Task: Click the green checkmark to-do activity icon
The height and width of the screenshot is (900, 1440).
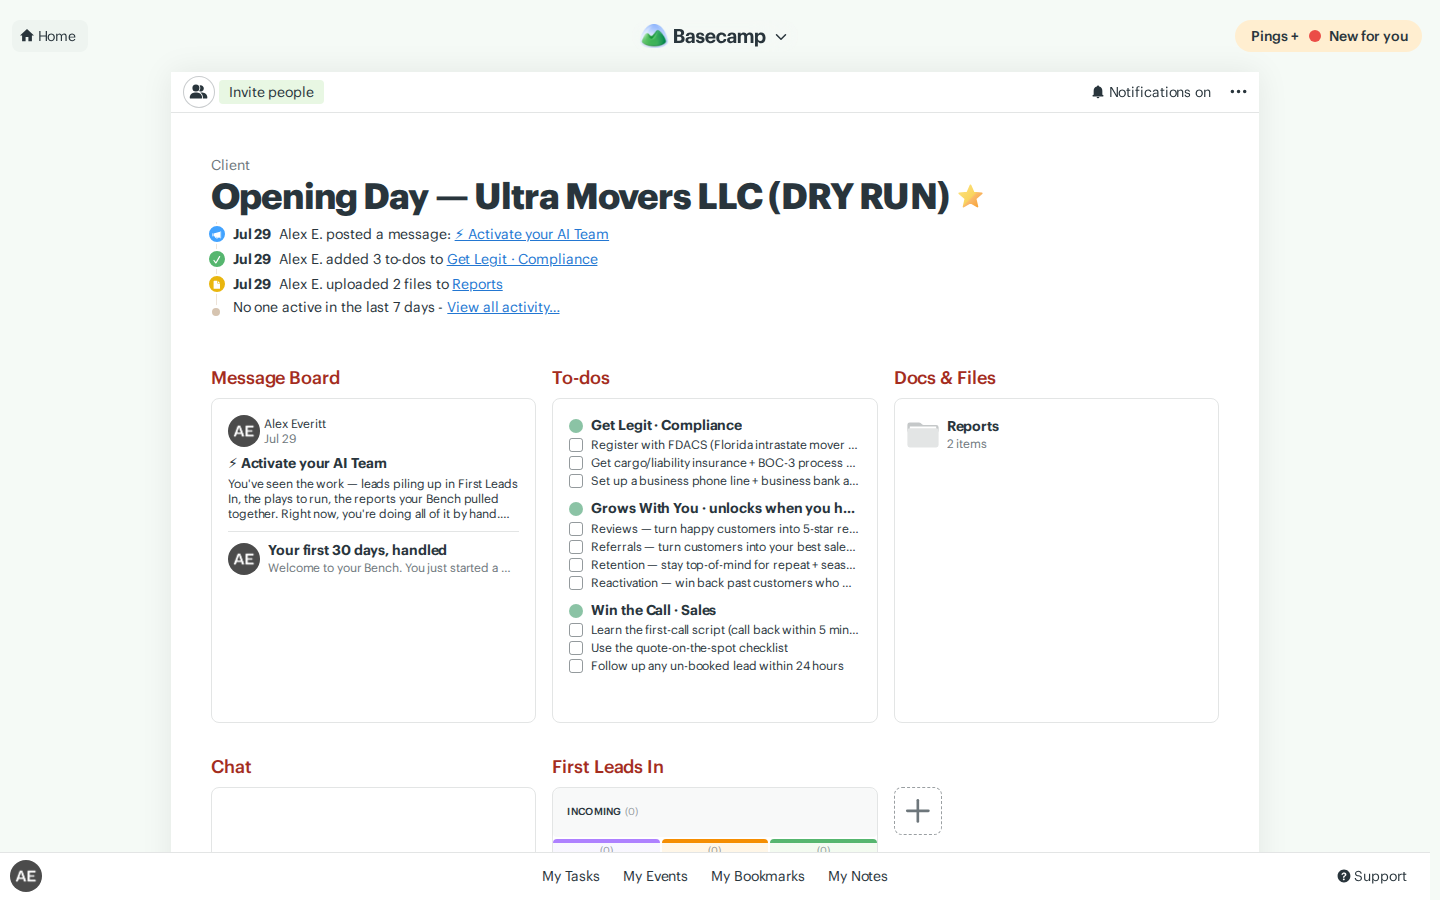Action: [217, 259]
